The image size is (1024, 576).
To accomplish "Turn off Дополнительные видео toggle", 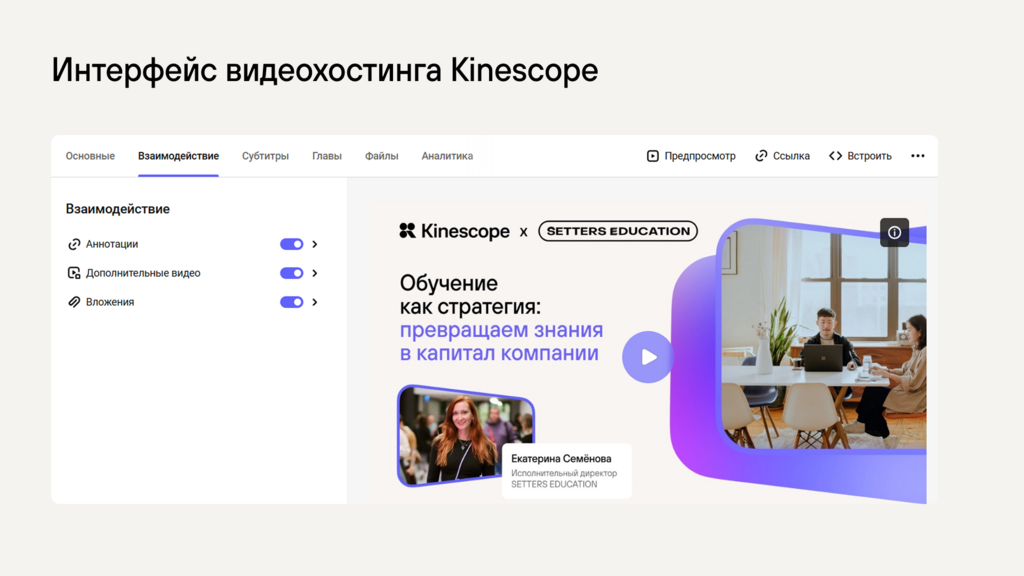I will [x=292, y=273].
